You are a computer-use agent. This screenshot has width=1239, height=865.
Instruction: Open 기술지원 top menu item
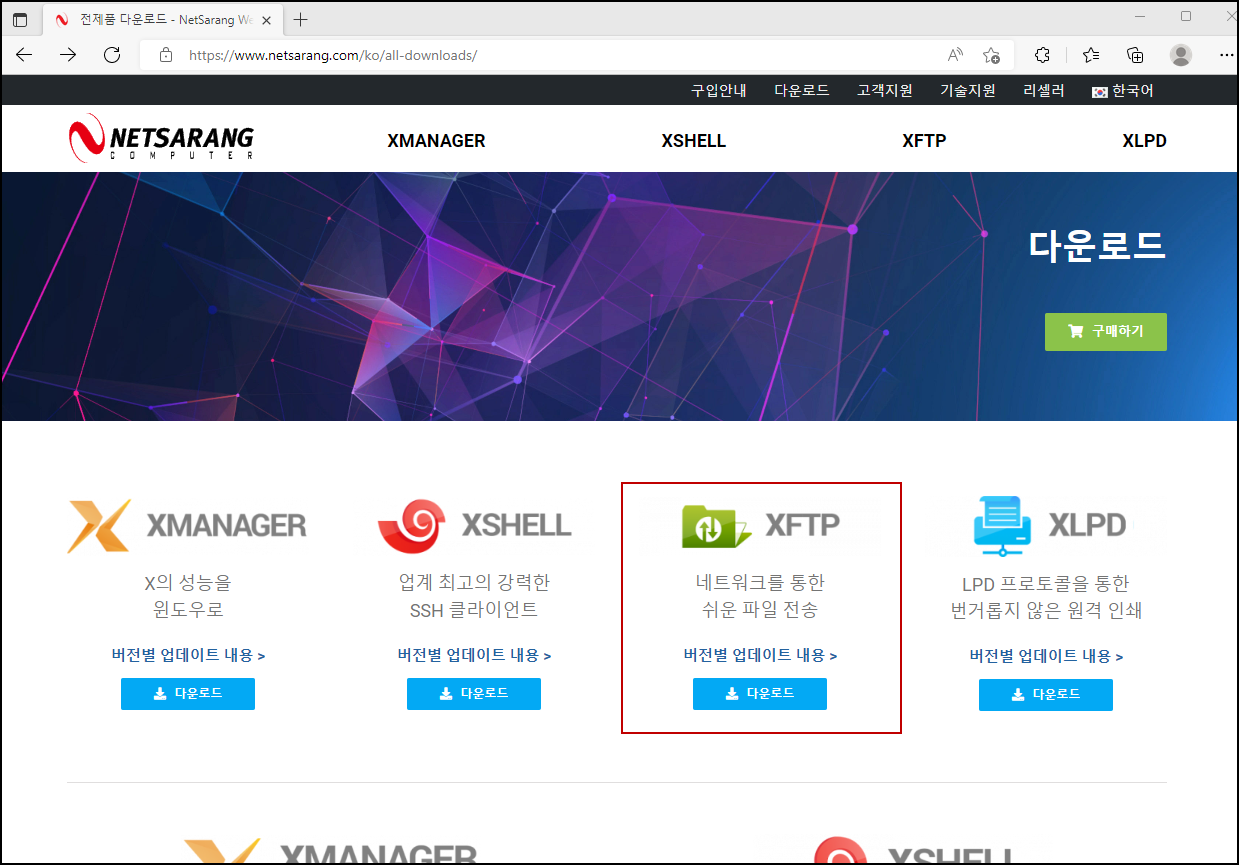pos(968,90)
